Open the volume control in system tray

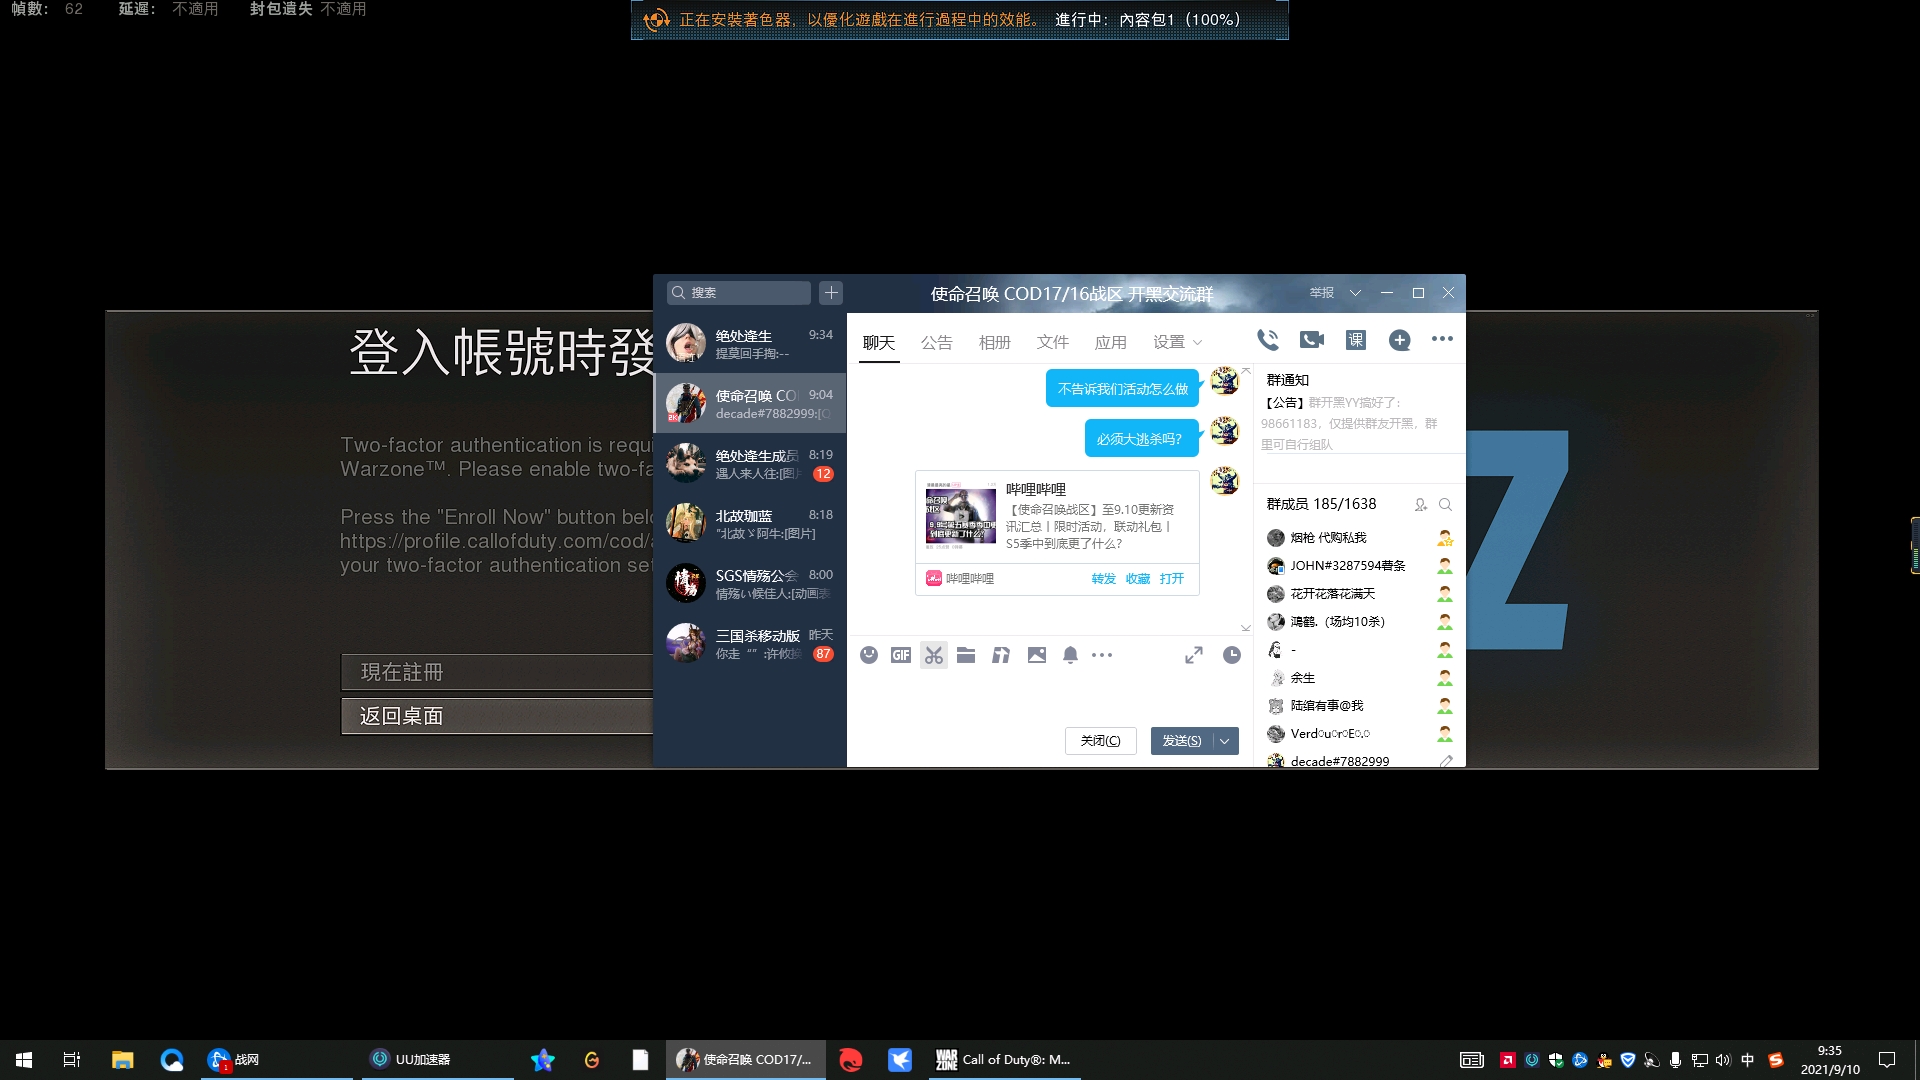pyautogui.click(x=1723, y=1060)
